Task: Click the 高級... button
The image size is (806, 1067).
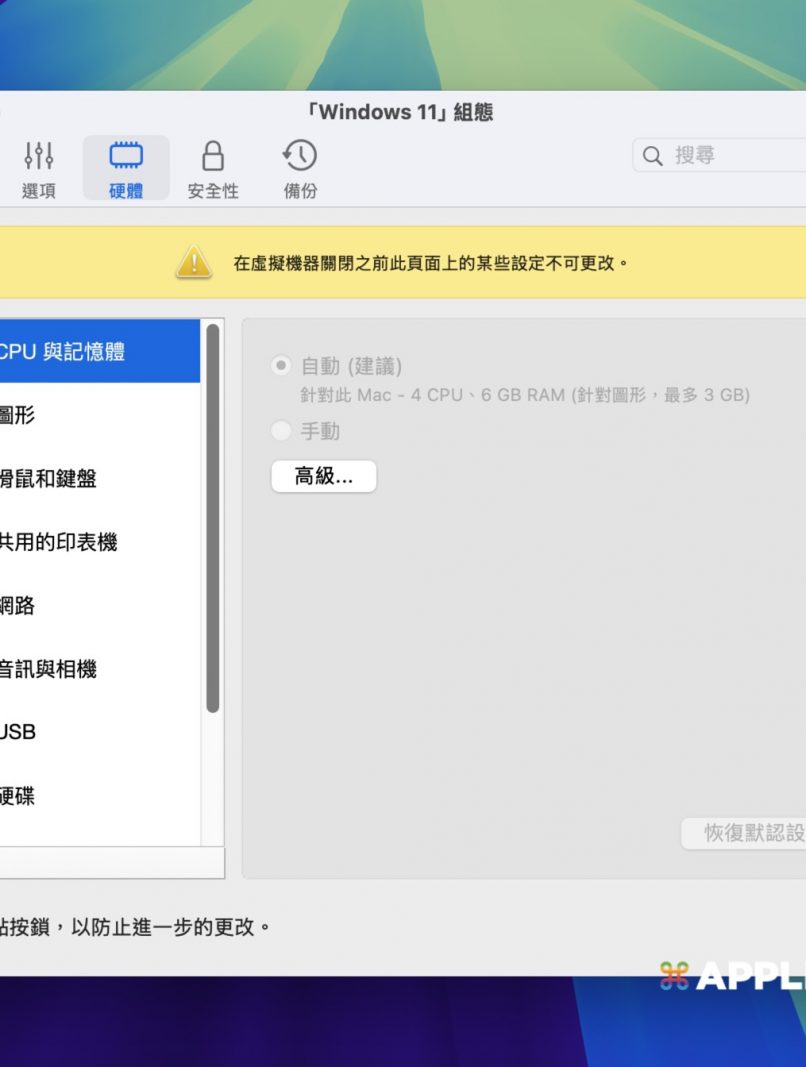Action: 323,477
